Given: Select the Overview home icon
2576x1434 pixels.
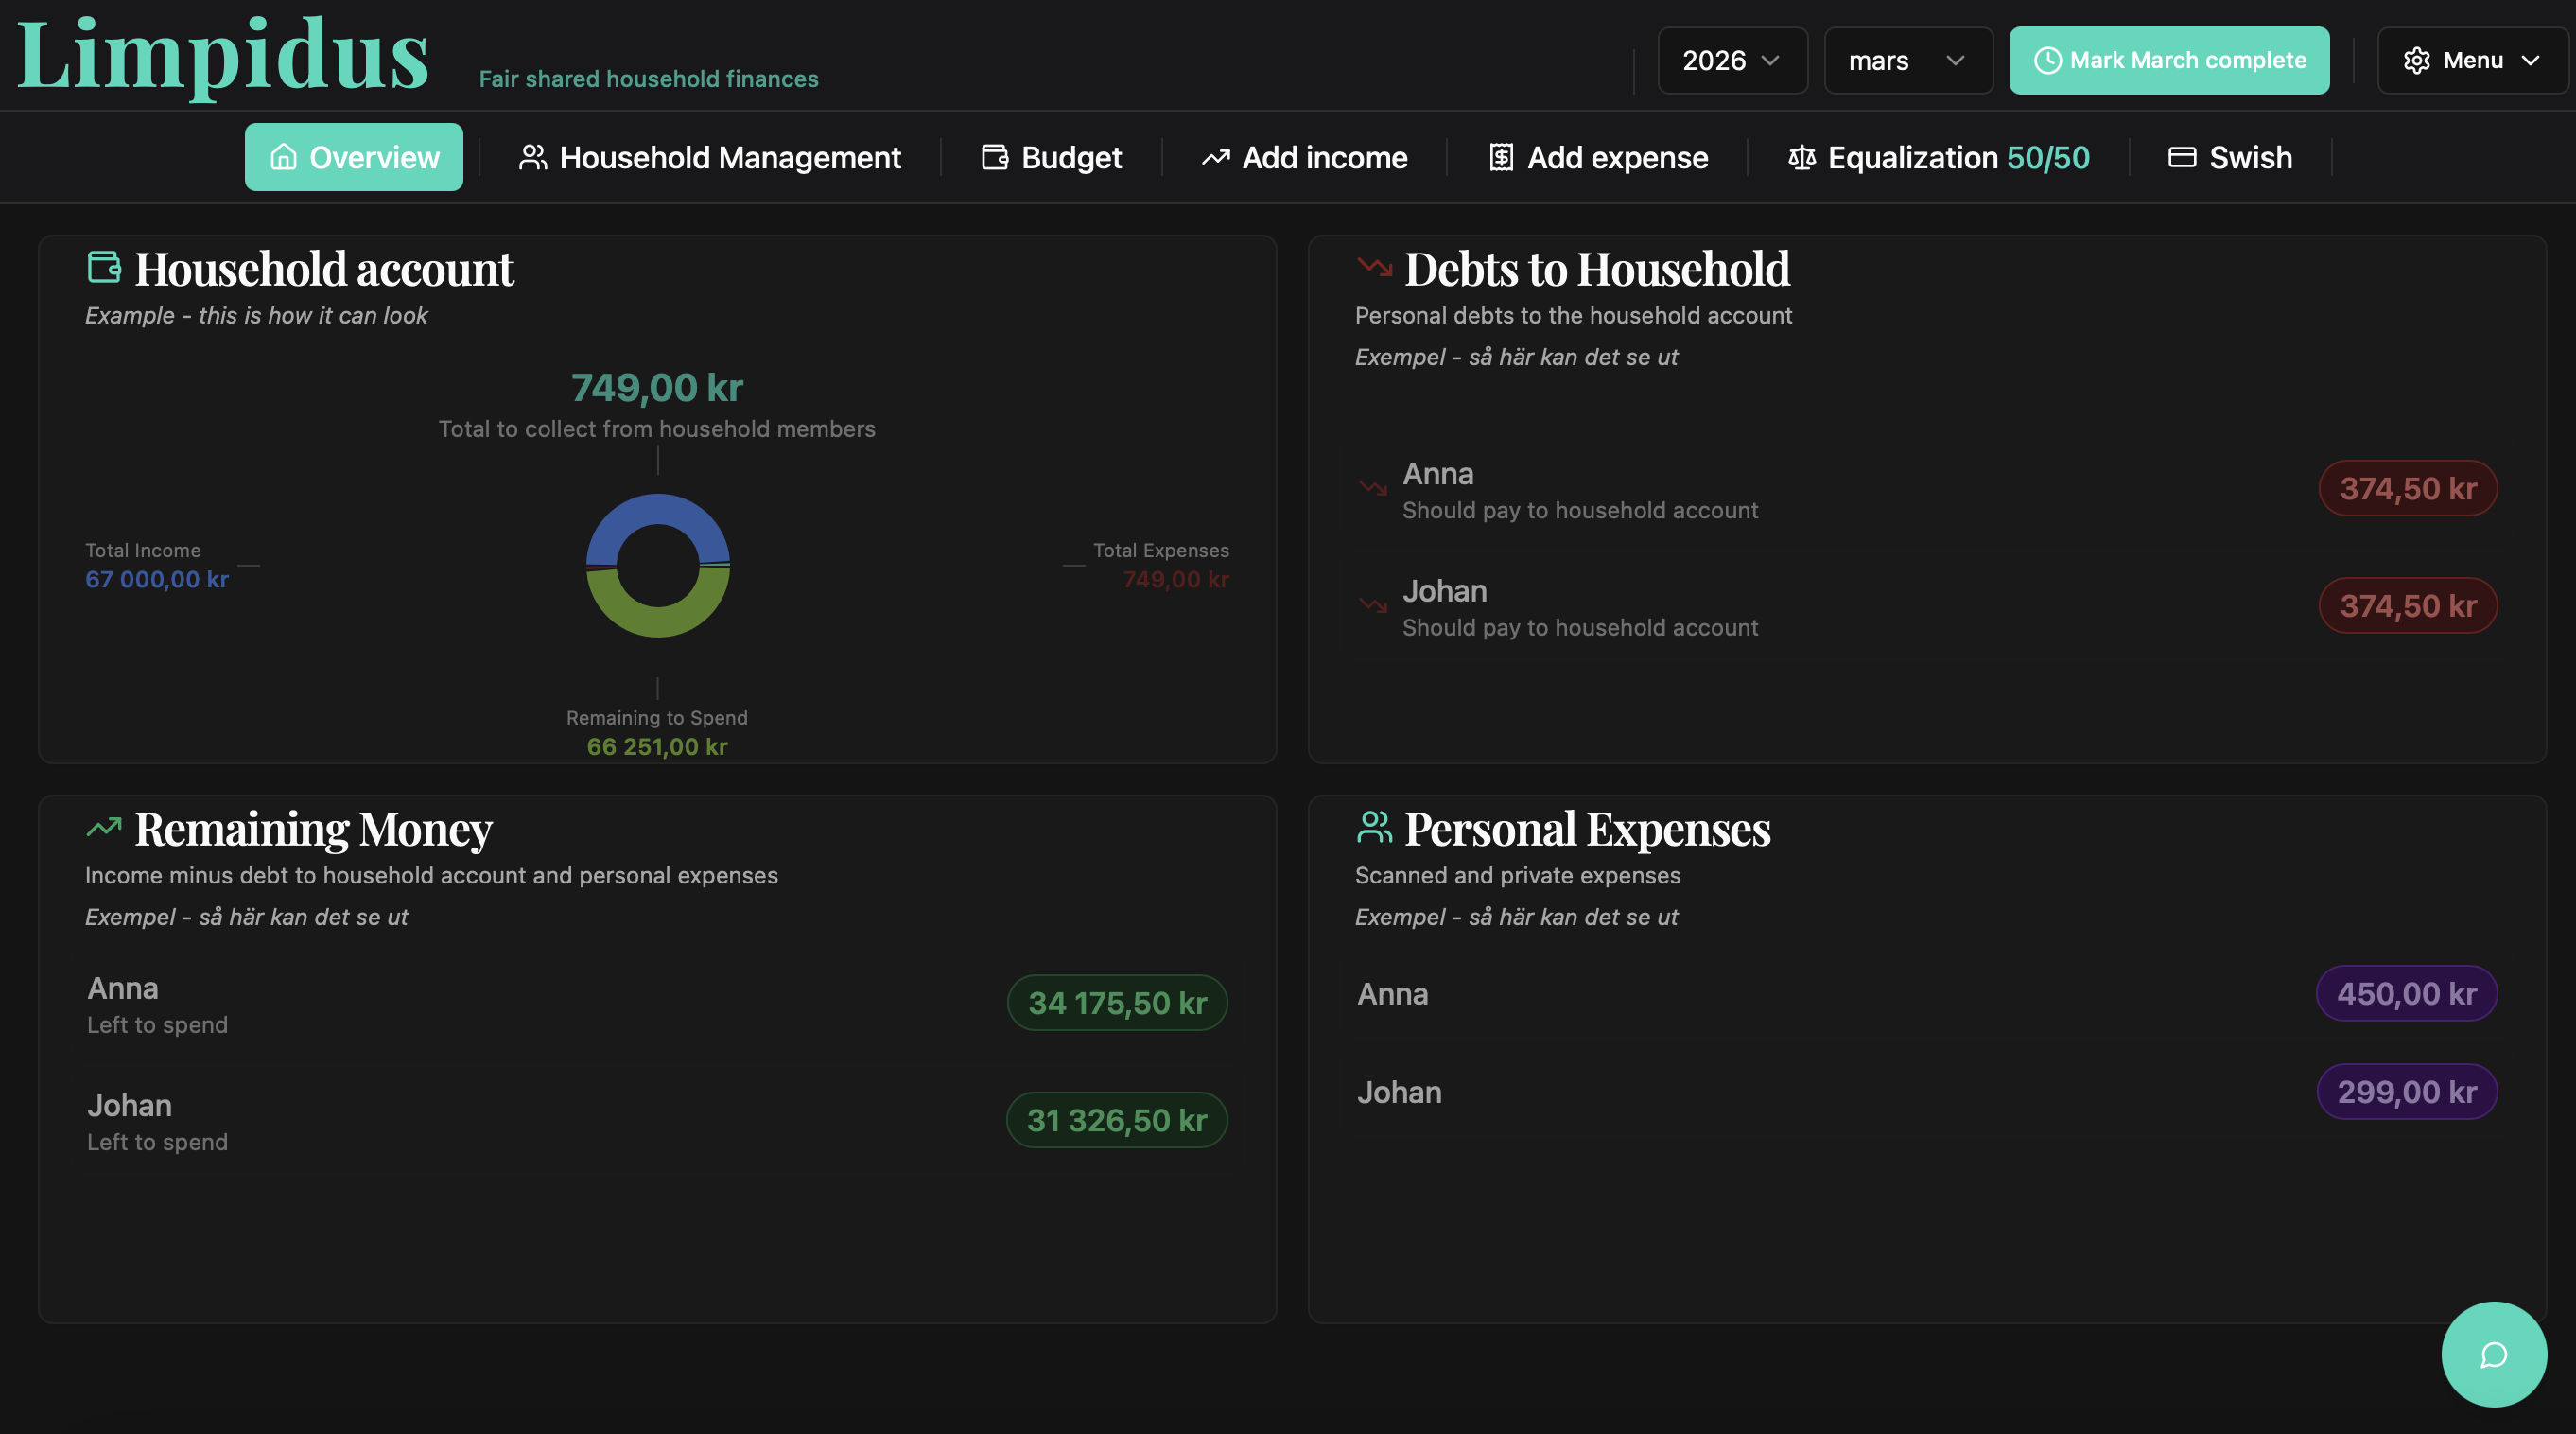Looking at the screenshot, I should click(283, 157).
